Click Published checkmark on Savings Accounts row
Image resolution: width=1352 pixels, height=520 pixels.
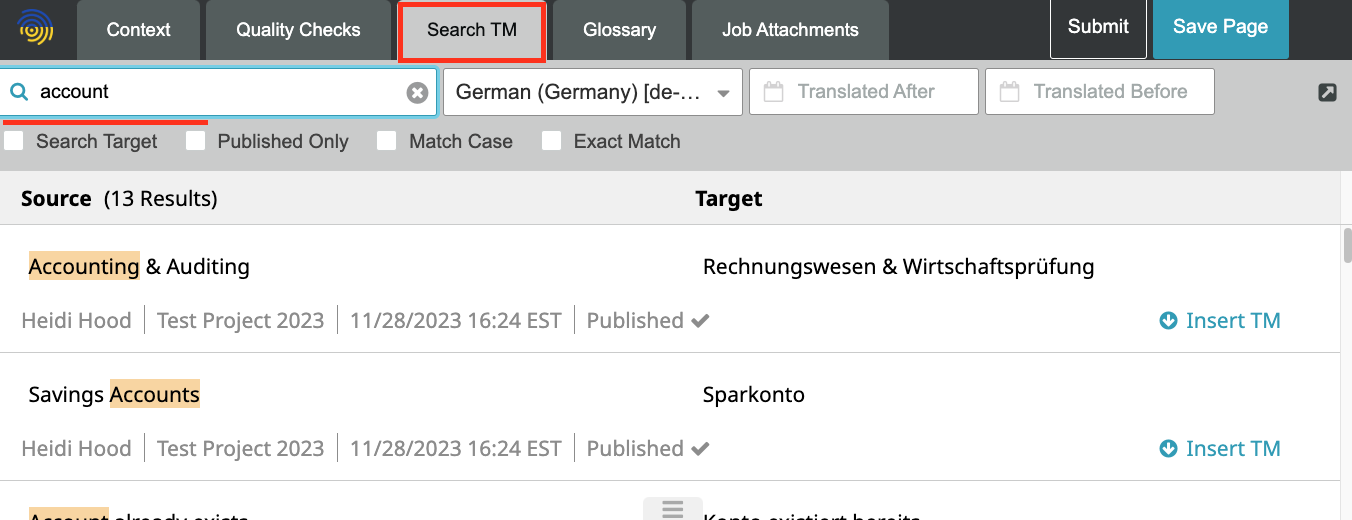point(700,449)
